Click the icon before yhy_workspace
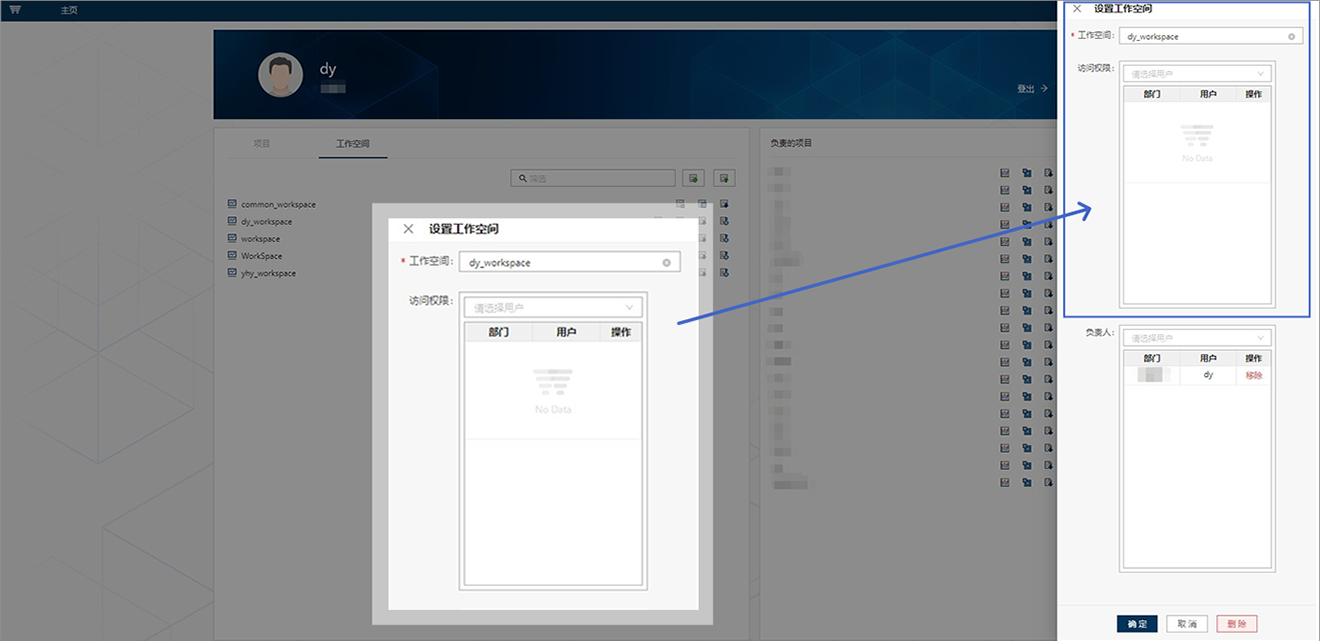This screenshot has width=1320, height=641. [232, 273]
